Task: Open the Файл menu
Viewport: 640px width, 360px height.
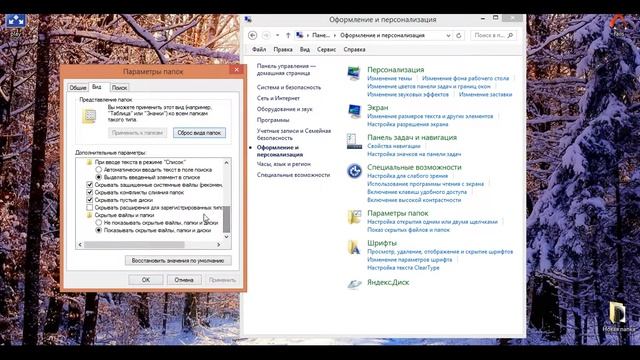Action: (x=259, y=49)
